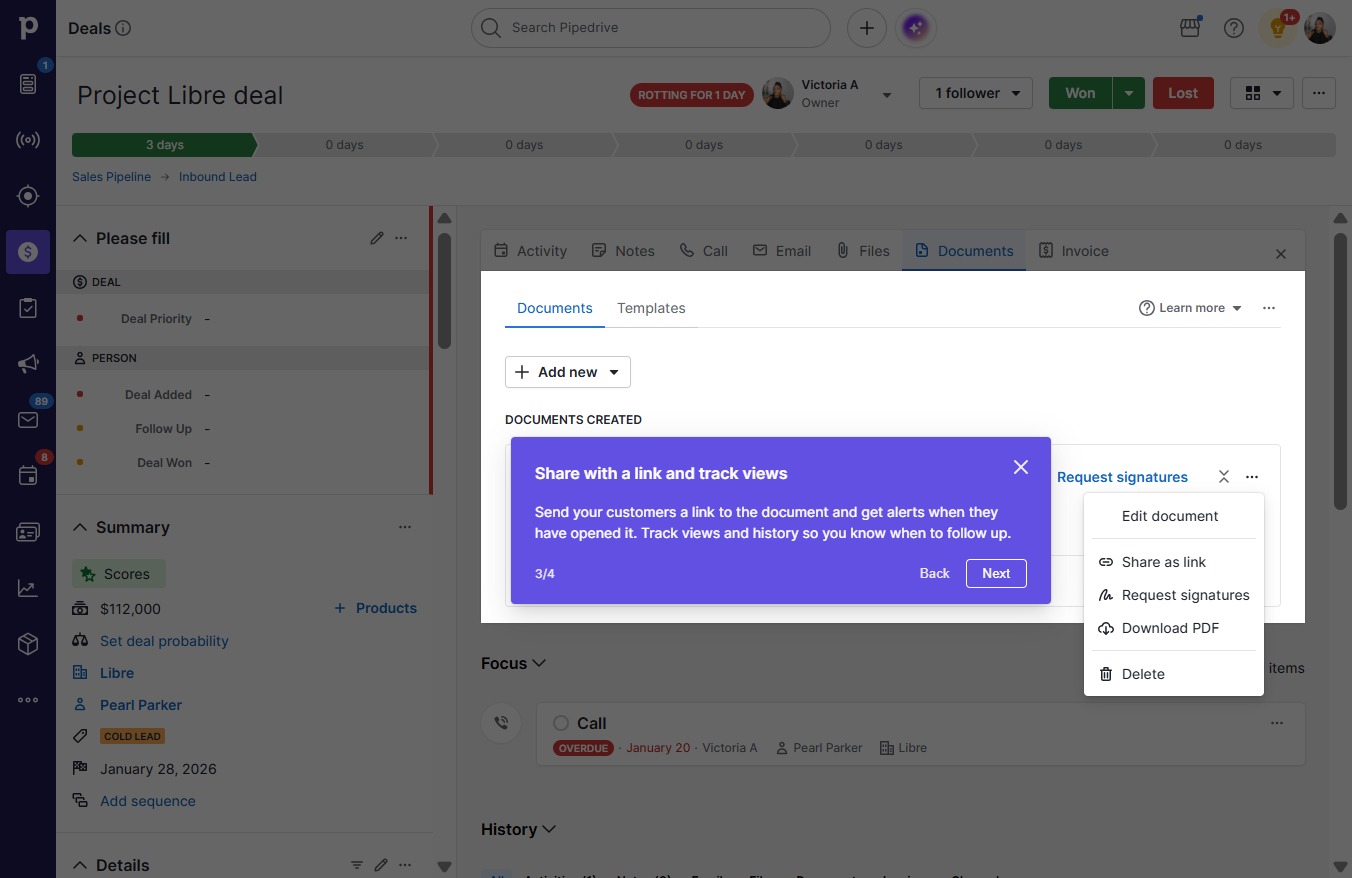Switch to the Email tab
Image resolution: width=1352 pixels, height=878 pixels.
tap(782, 251)
